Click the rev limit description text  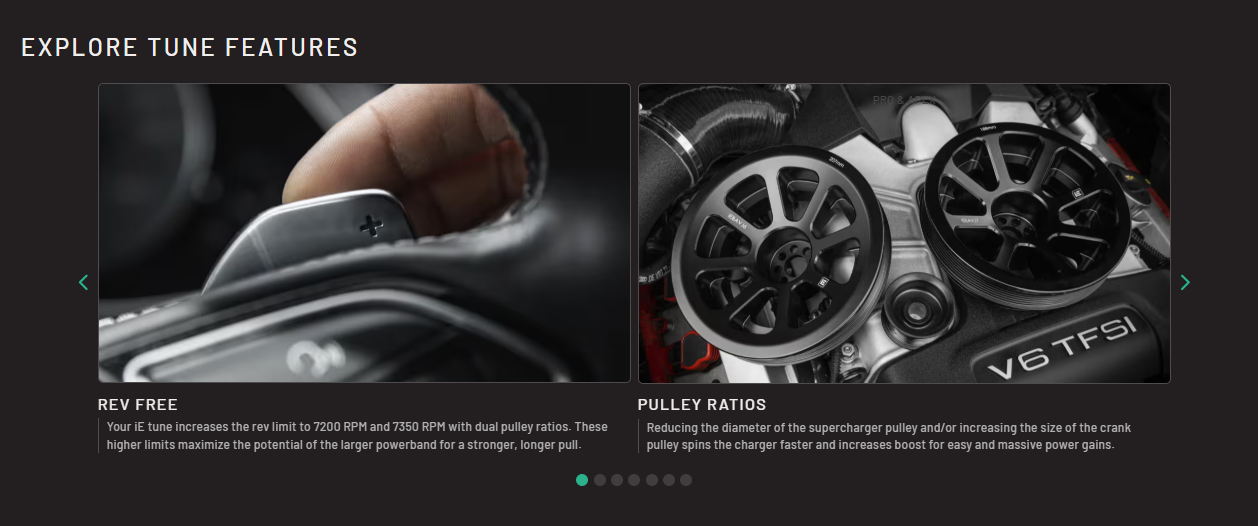pyautogui.click(x=357, y=436)
